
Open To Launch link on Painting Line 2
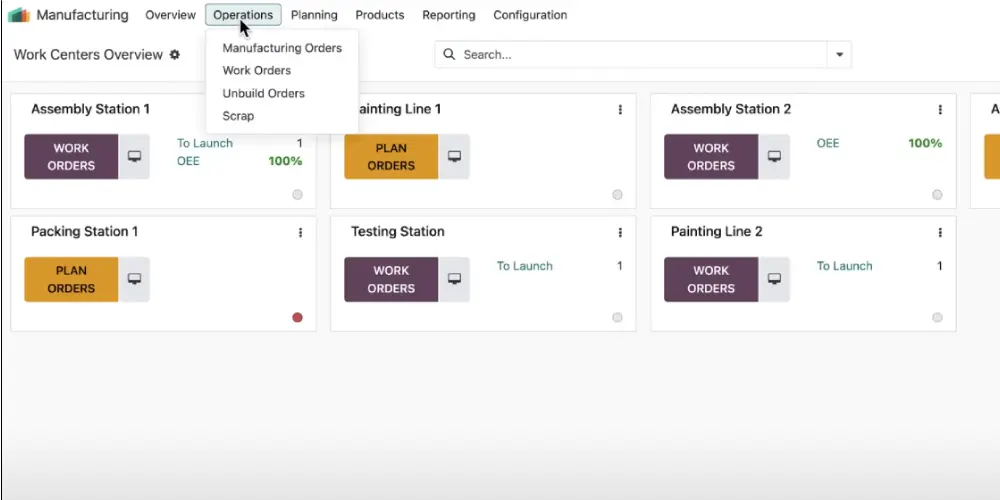coord(844,266)
